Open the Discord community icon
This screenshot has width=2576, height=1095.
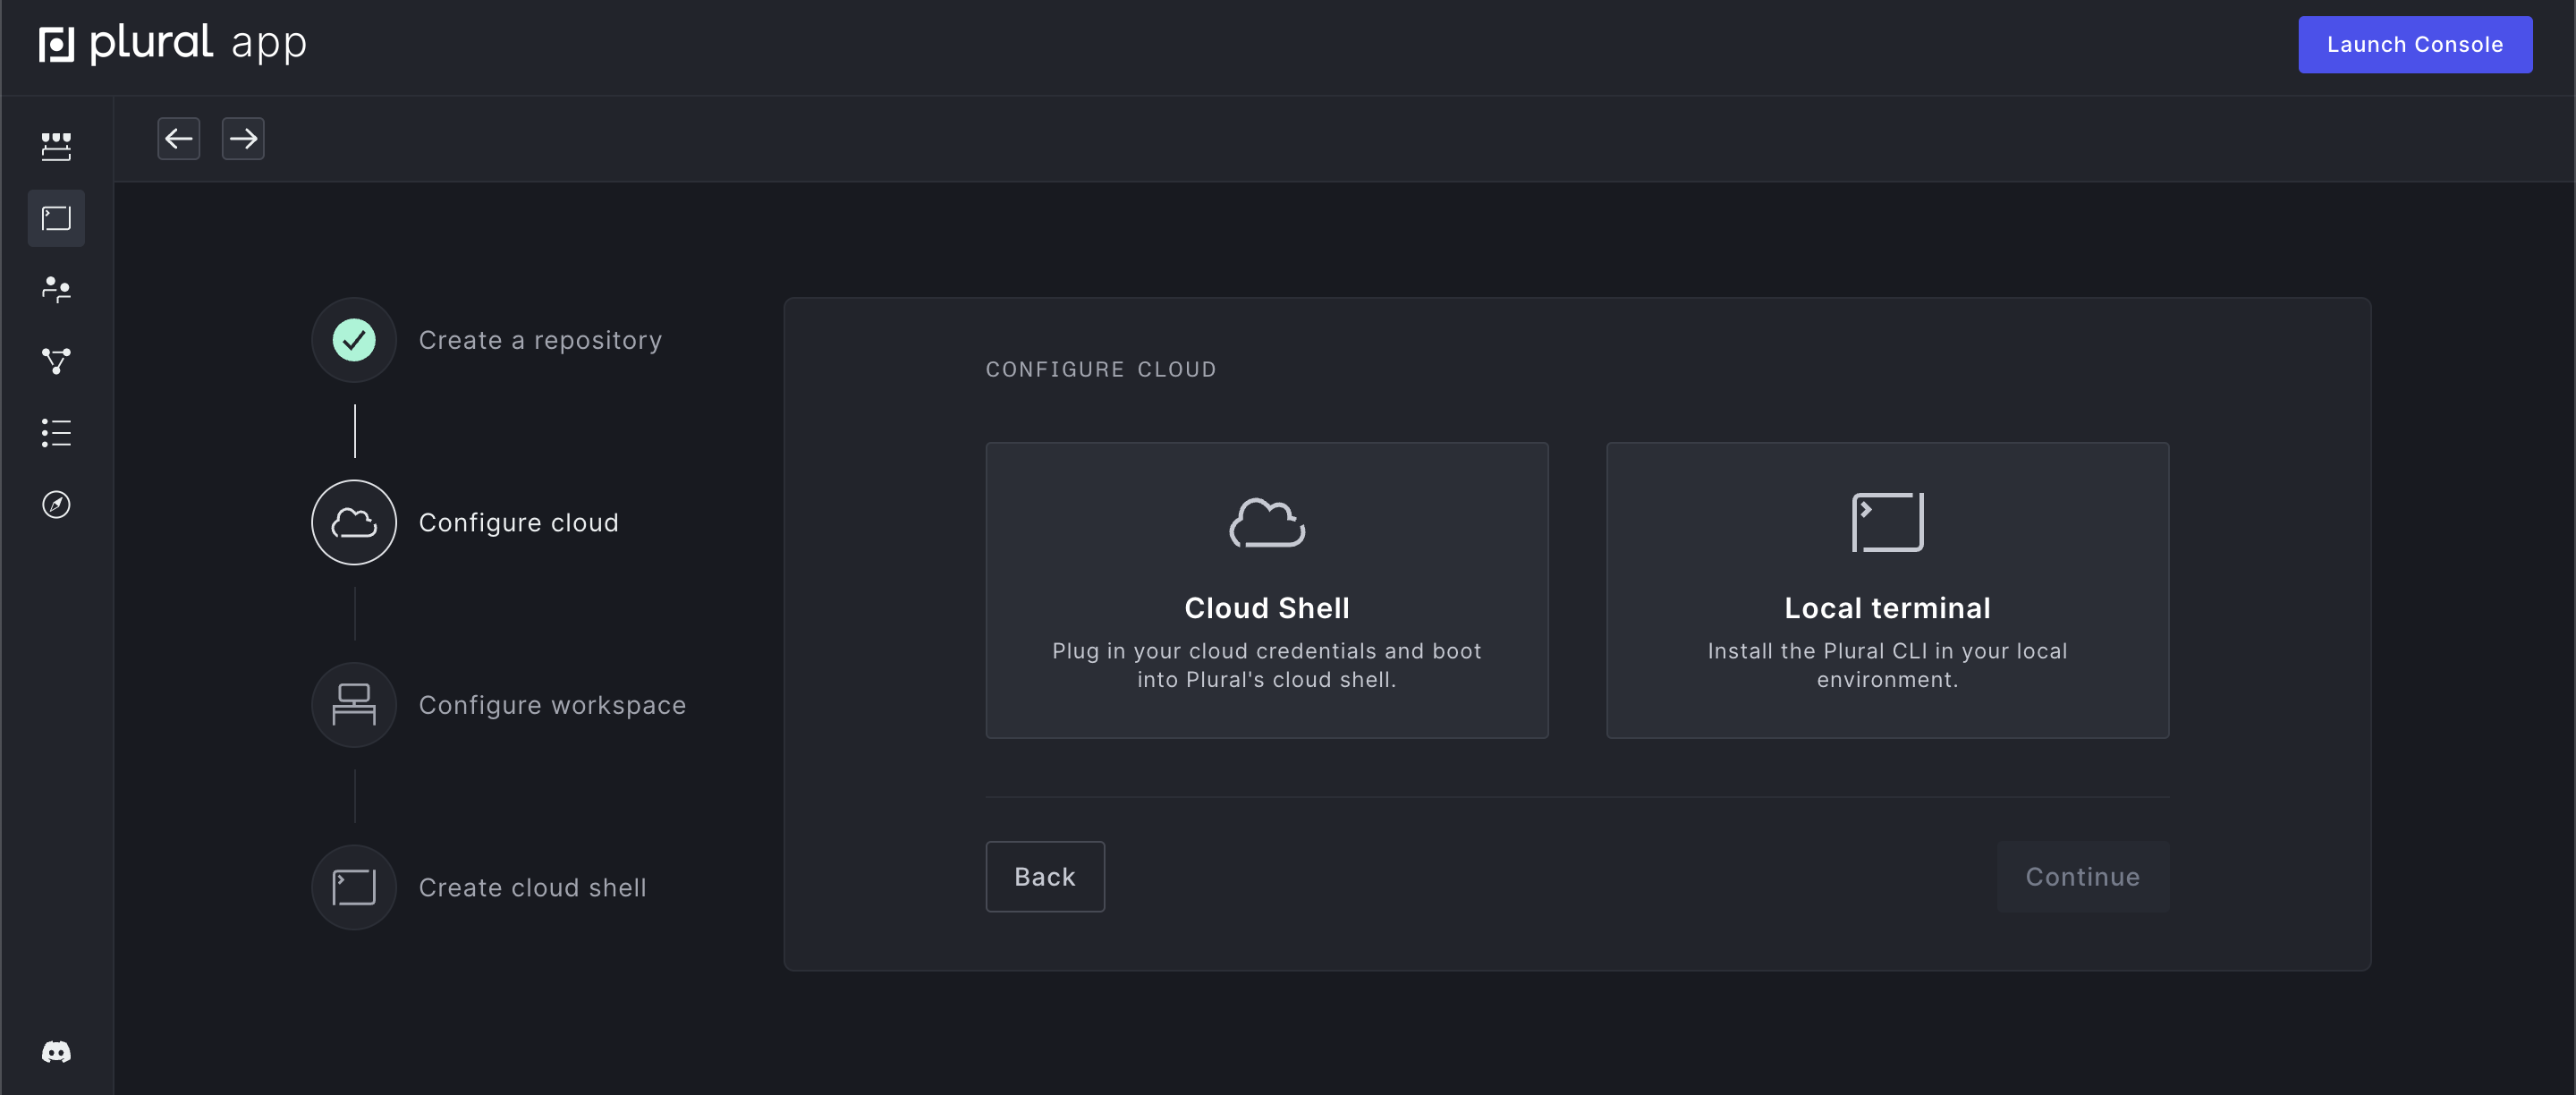point(56,1051)
